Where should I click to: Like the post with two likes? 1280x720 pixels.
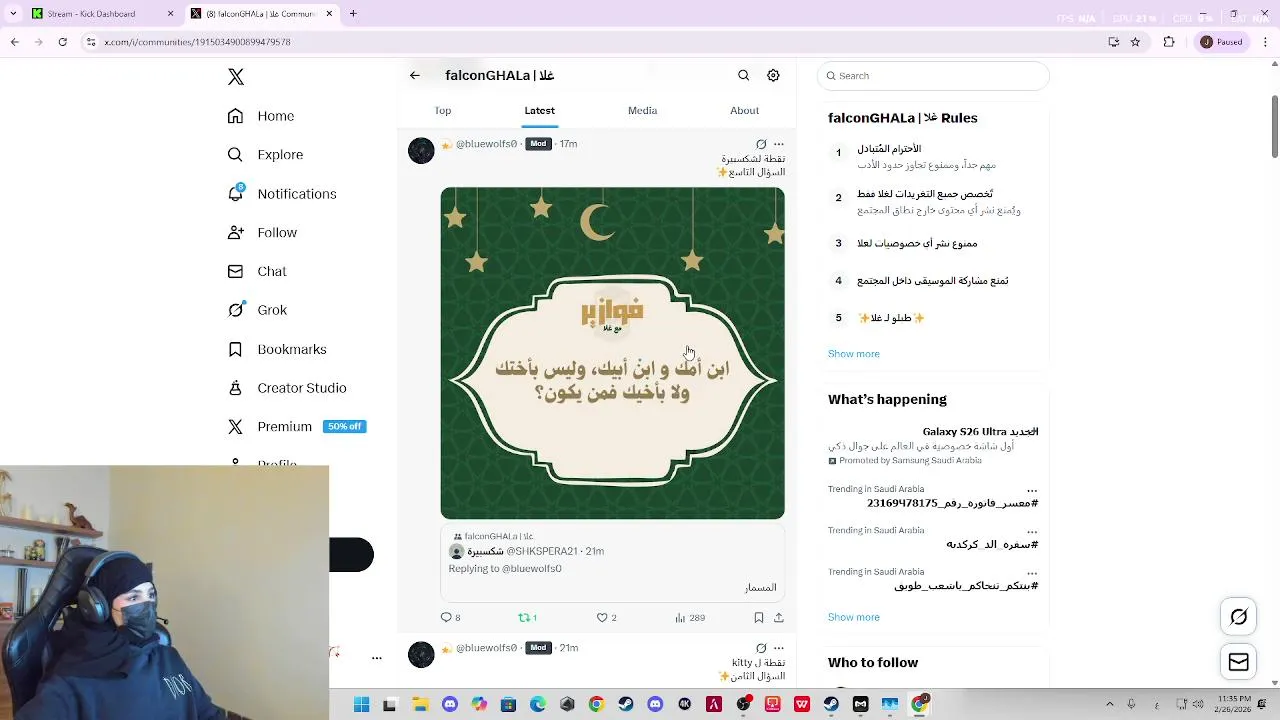point(606,618)
